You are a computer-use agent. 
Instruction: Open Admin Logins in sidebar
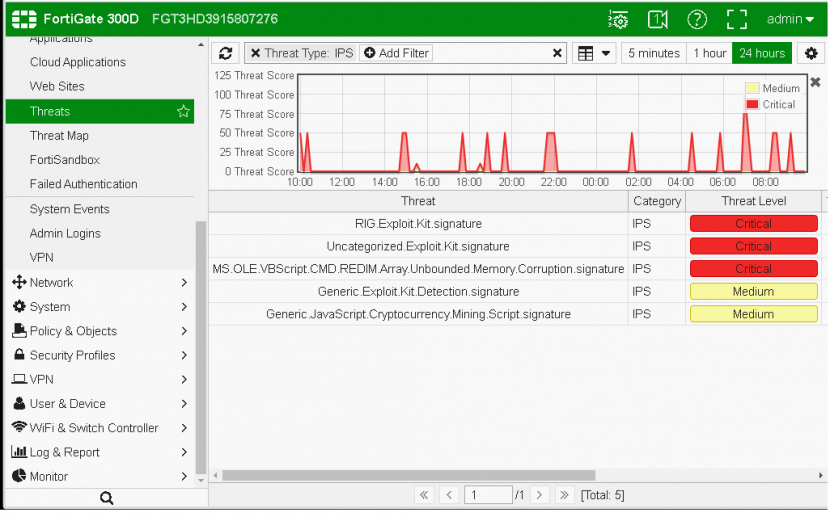coord(65,233)
